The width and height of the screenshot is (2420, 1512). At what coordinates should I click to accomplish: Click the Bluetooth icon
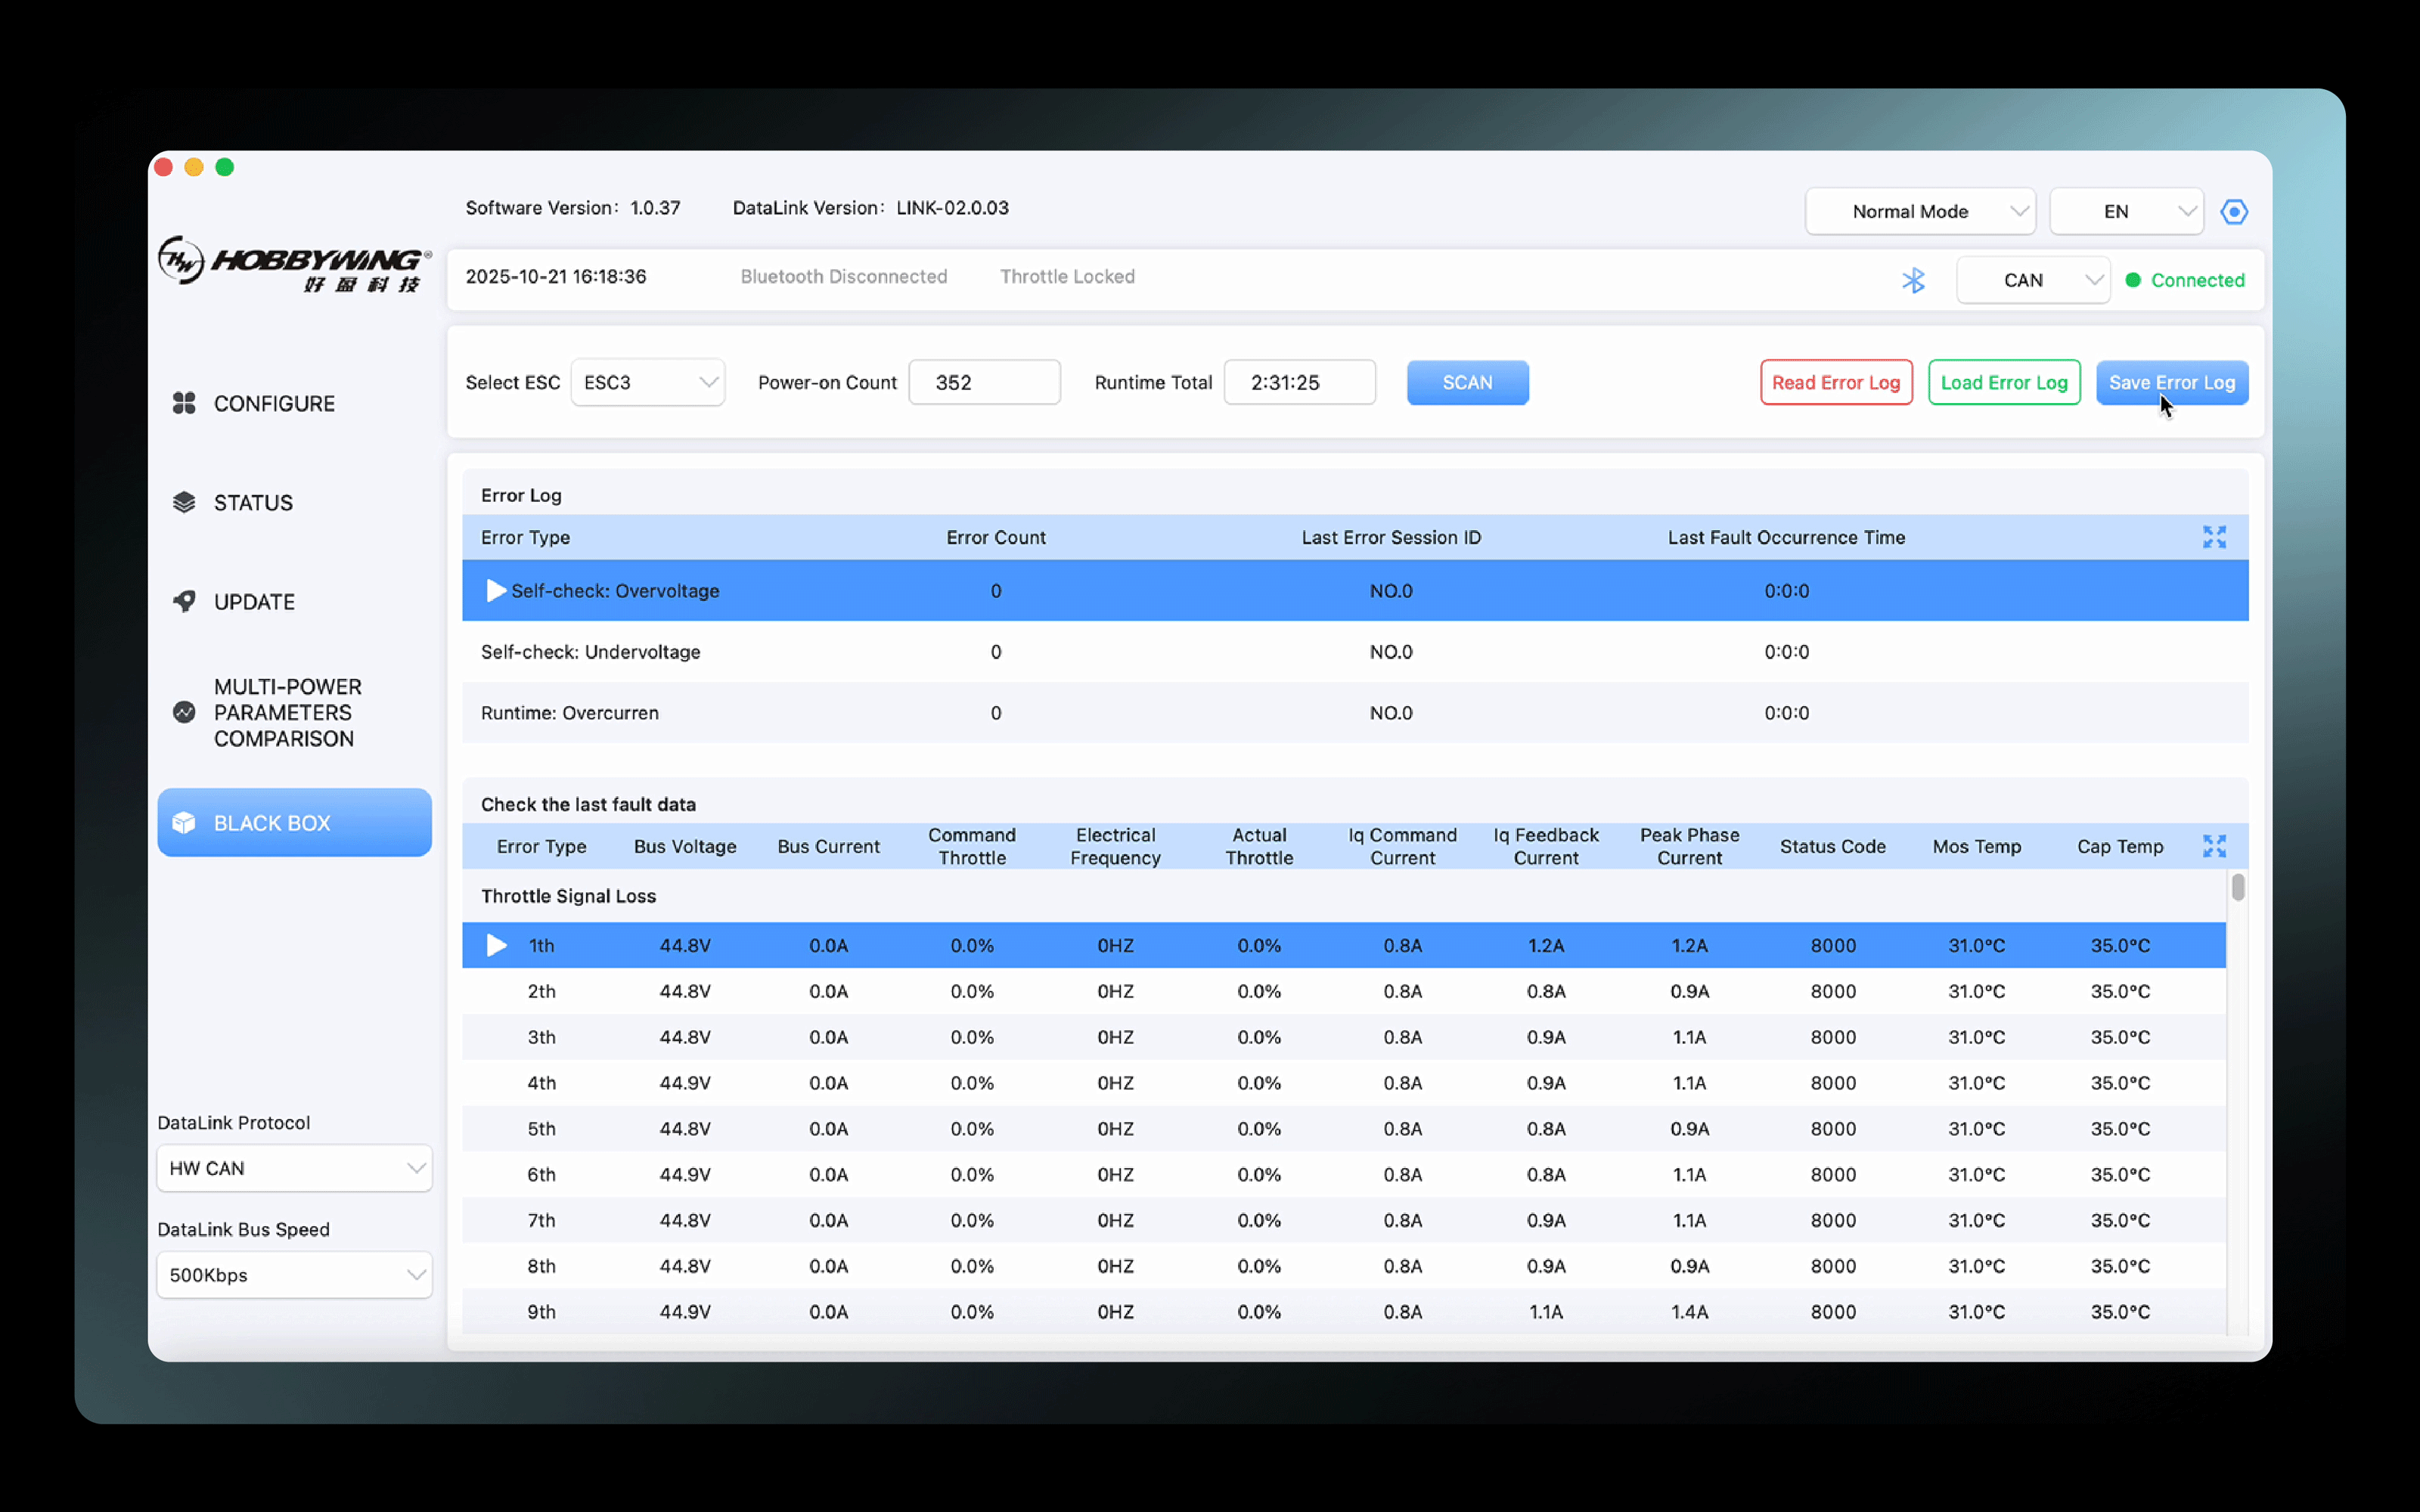[1913, 280]
